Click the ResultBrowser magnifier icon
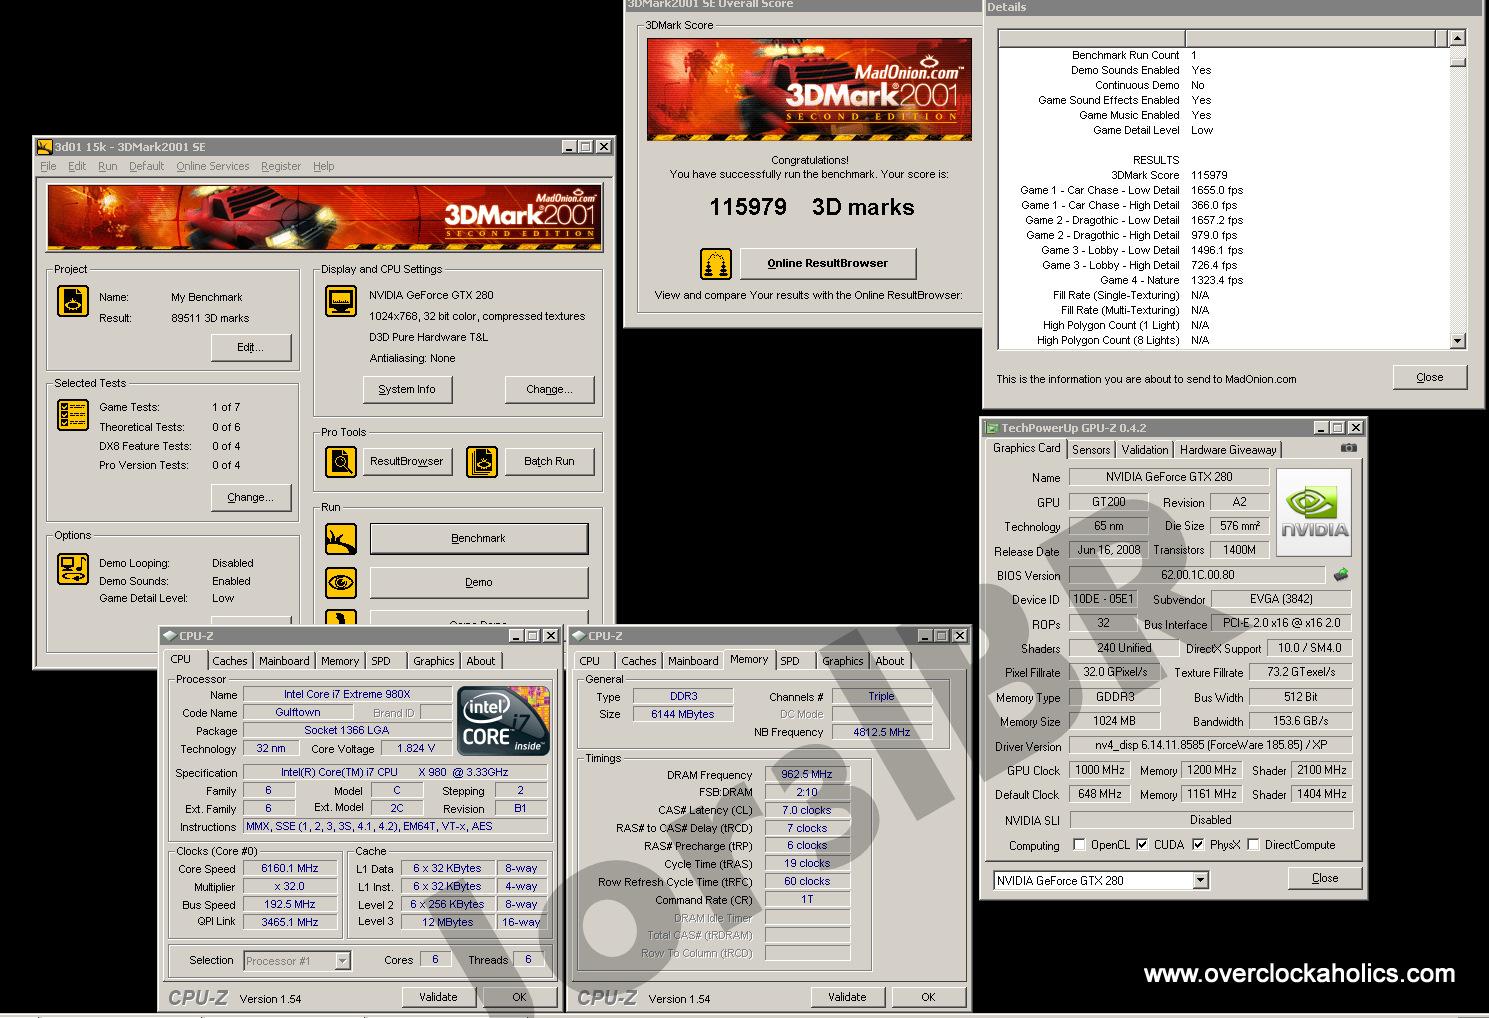1489x1018 pixels. [x=341, y=461]
